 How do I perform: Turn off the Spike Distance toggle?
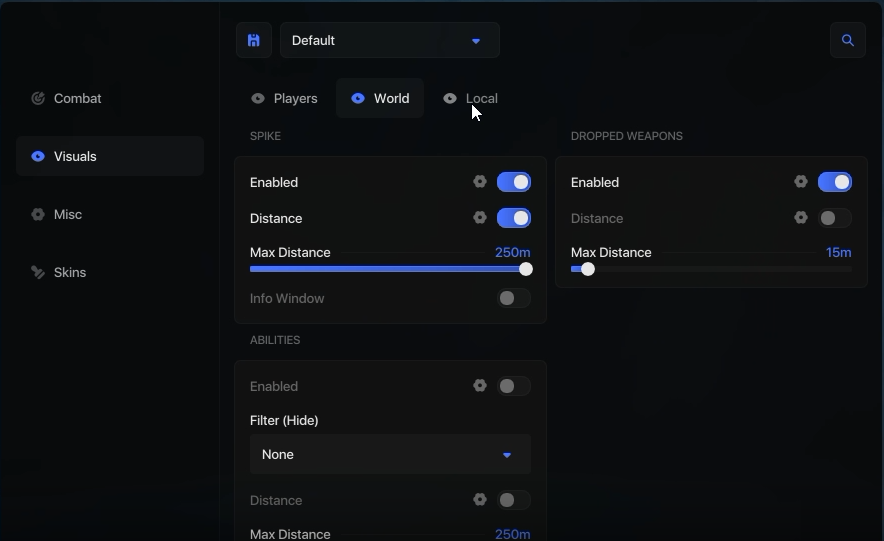tap(514, 218)
